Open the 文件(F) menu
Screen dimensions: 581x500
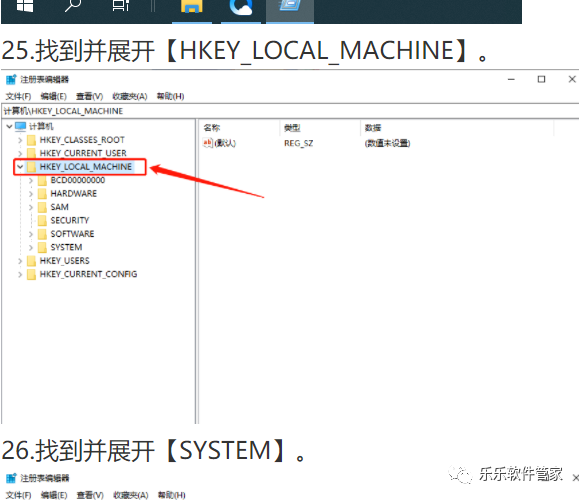coord(18,96)
